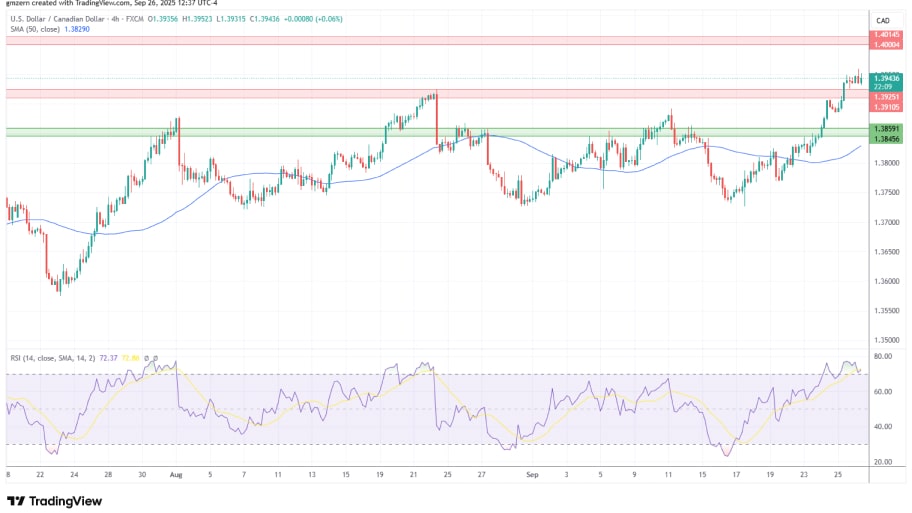The height and width of the screenshot is (513, 912).
Task: Click the 1.39251 red zone price label
Action: point(886,97)
